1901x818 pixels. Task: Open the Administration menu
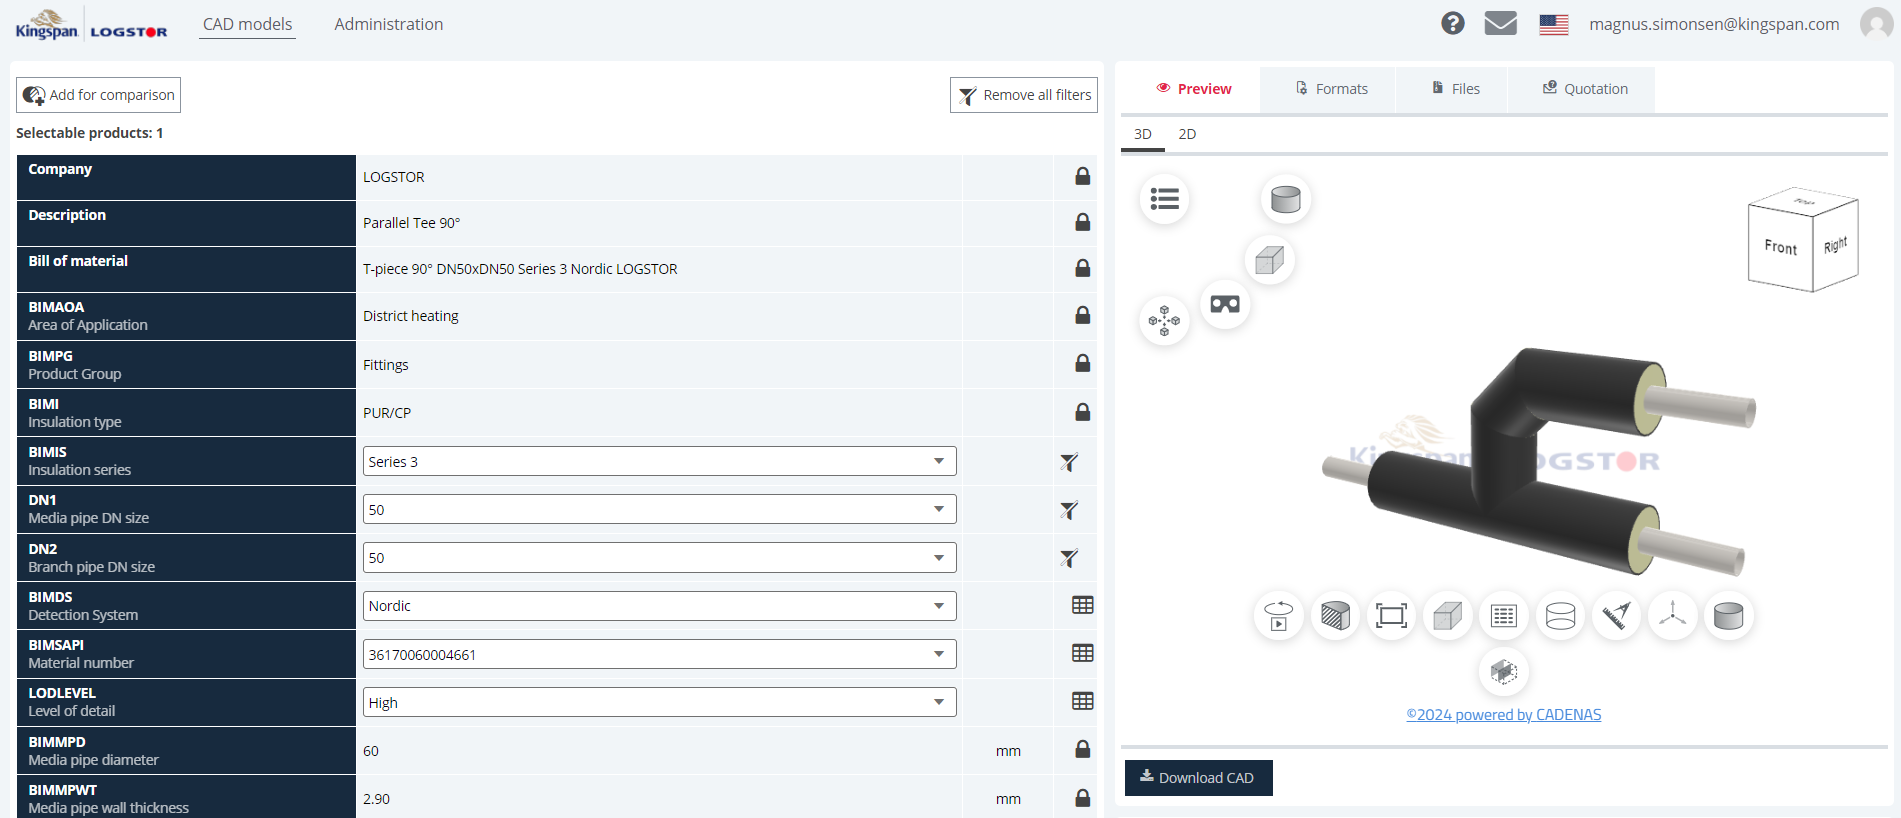click(x=388, y=24)
